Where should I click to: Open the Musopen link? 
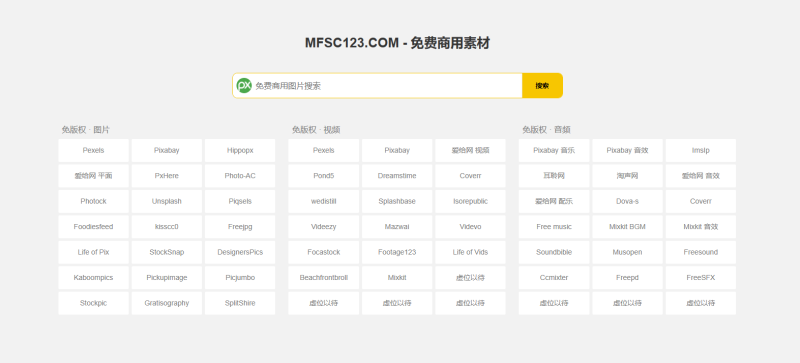coord(628,252)
